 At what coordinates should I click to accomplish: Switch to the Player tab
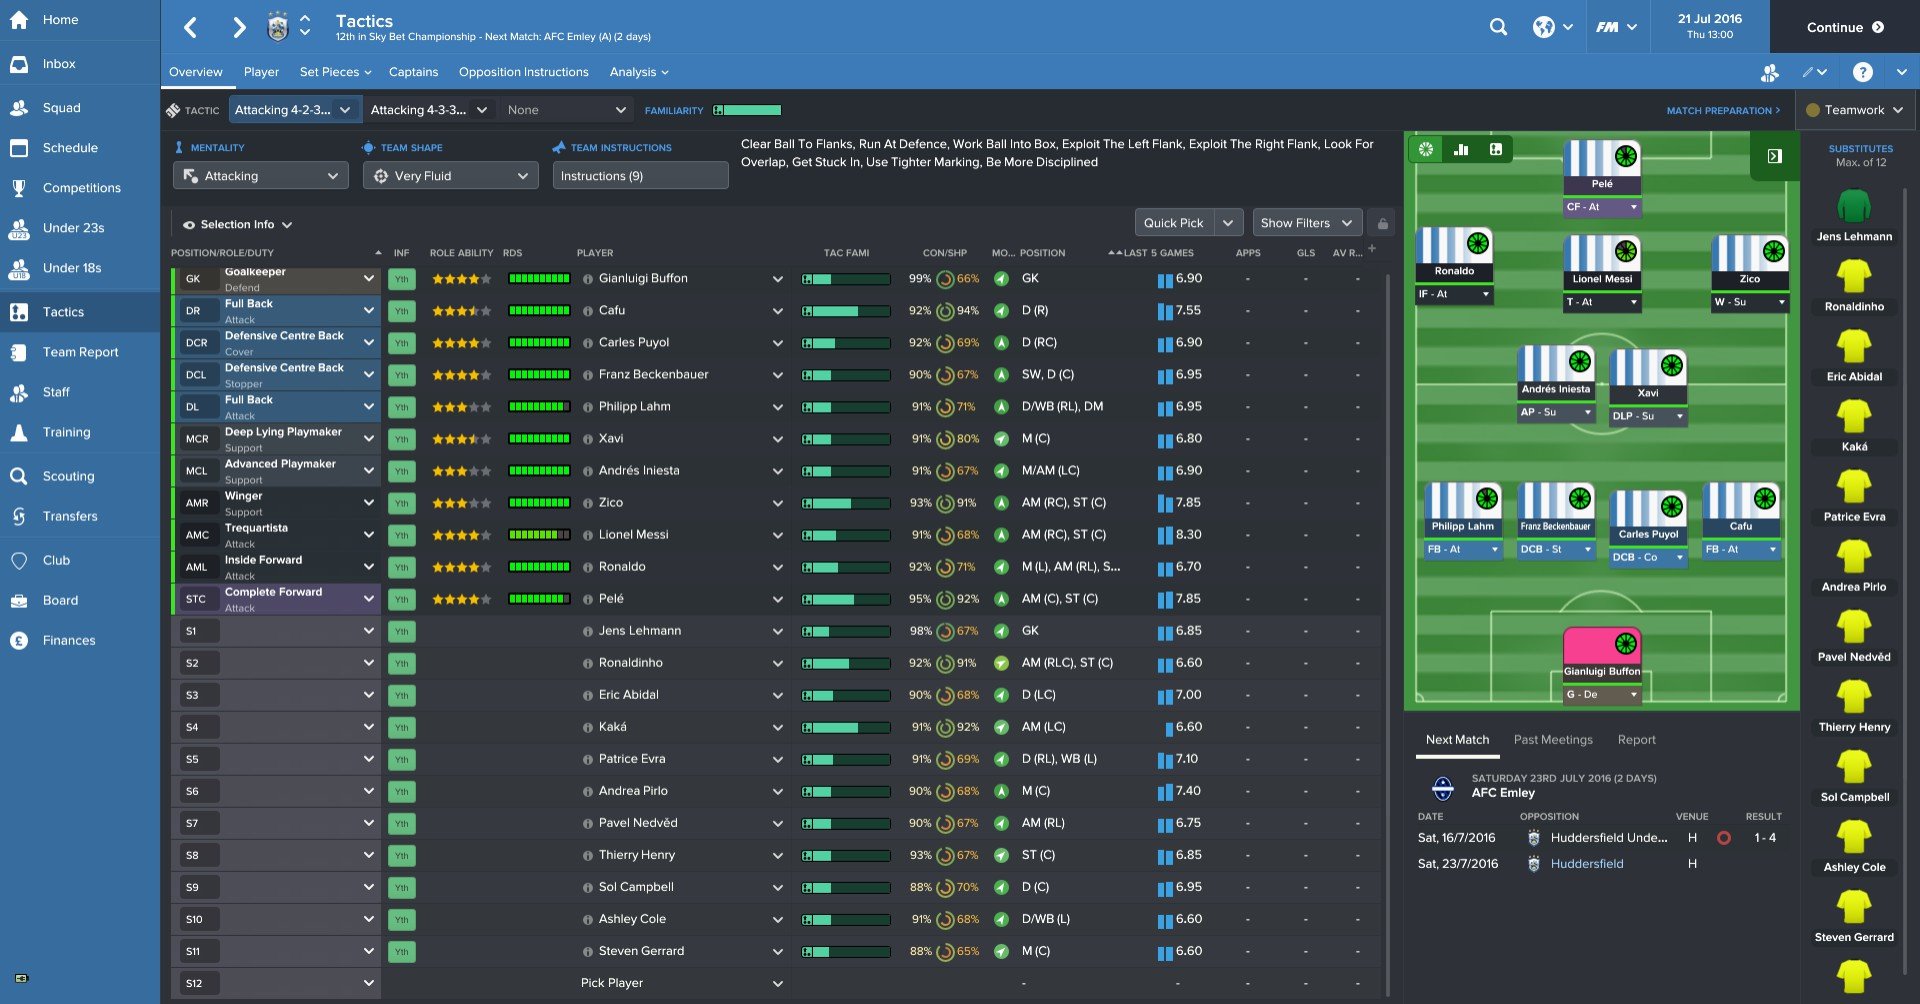click(x=261, y=72)
